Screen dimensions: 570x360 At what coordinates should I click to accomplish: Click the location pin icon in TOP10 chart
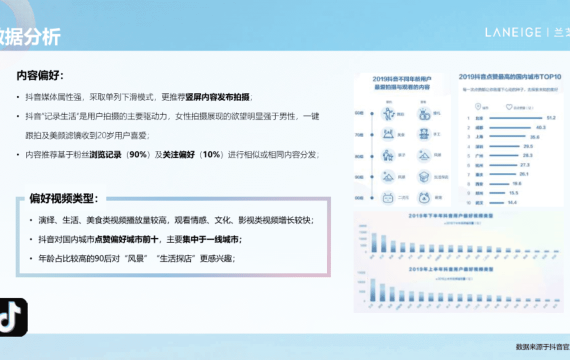click(x=478, y=107)
